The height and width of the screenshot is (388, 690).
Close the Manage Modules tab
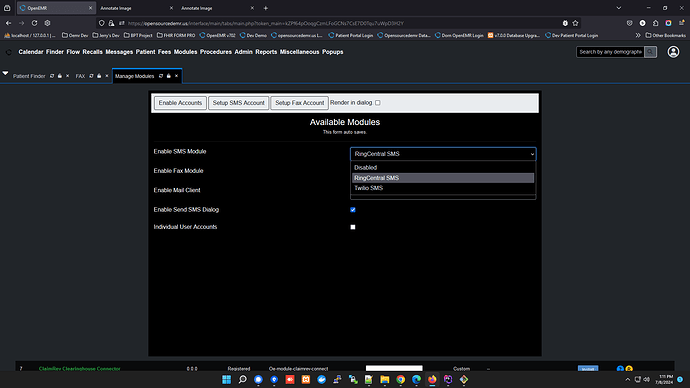pos(176,76)
